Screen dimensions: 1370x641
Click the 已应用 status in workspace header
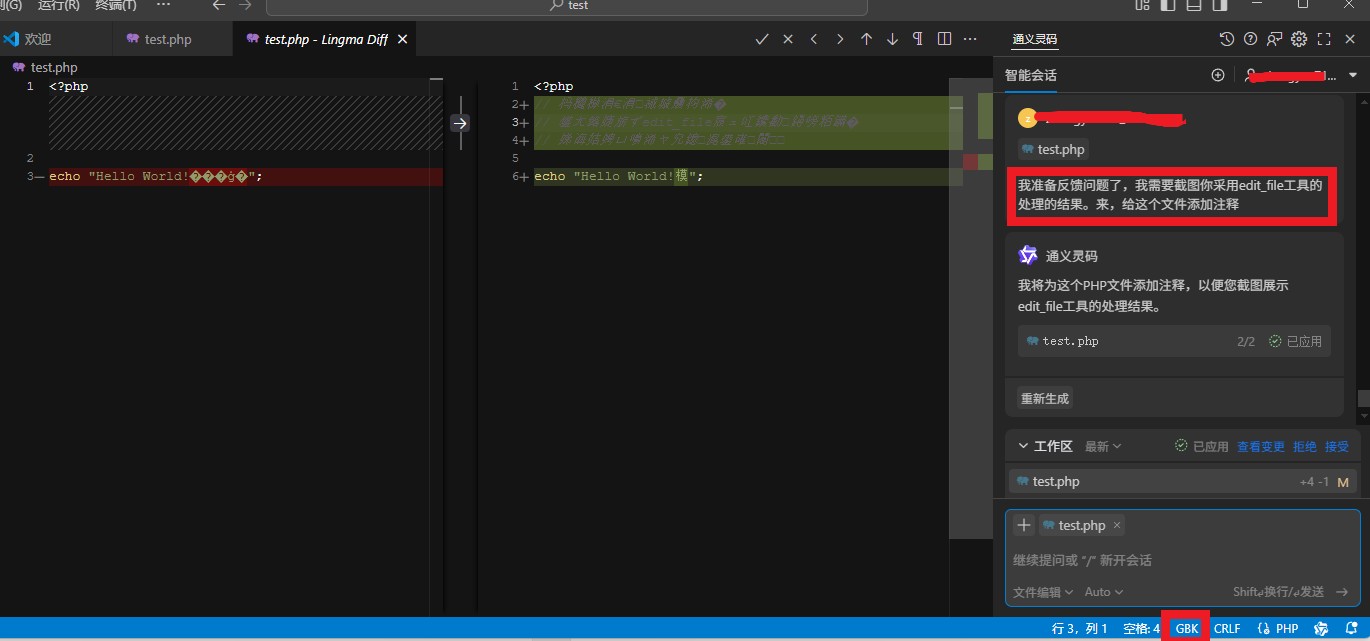click(x=1201, y=447)
